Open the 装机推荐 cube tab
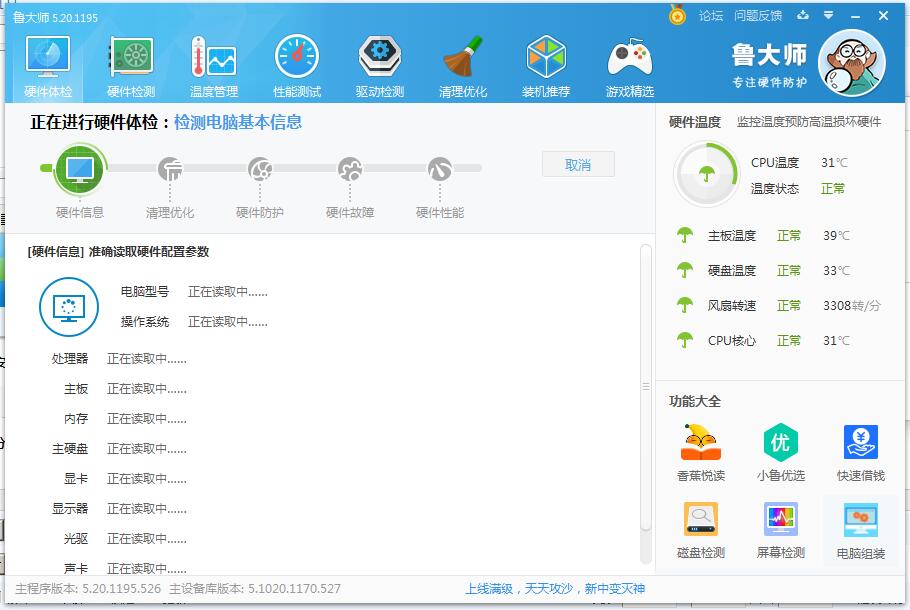 (x=546, y=67)
